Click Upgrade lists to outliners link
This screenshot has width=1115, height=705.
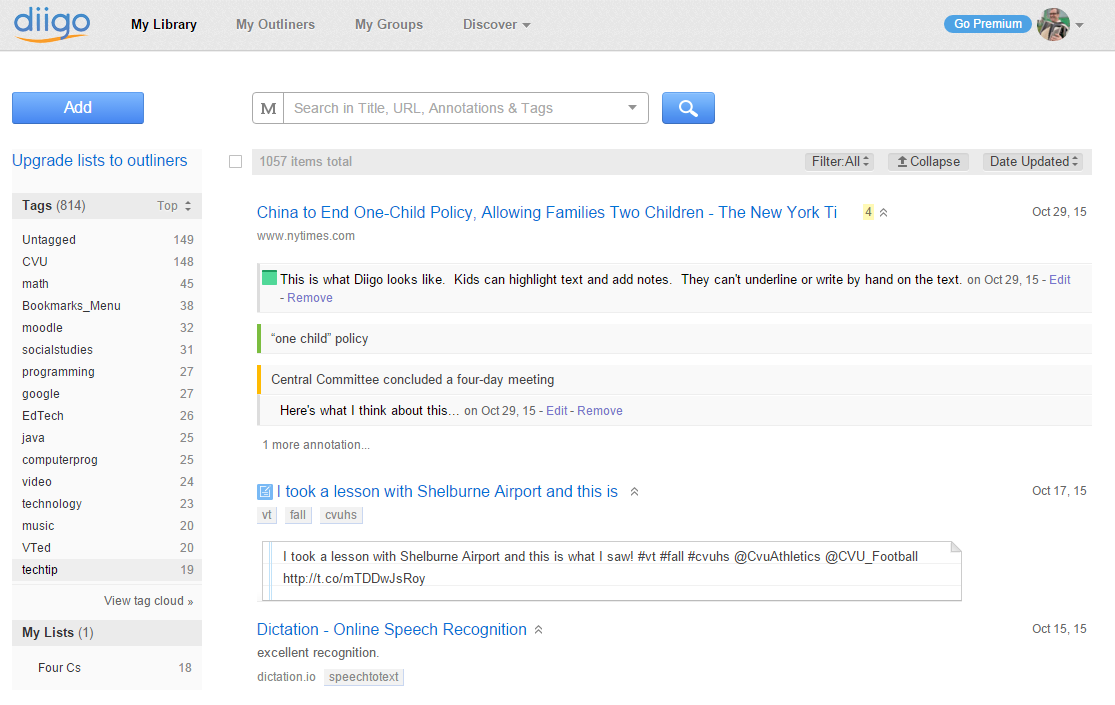pos(100,161)
